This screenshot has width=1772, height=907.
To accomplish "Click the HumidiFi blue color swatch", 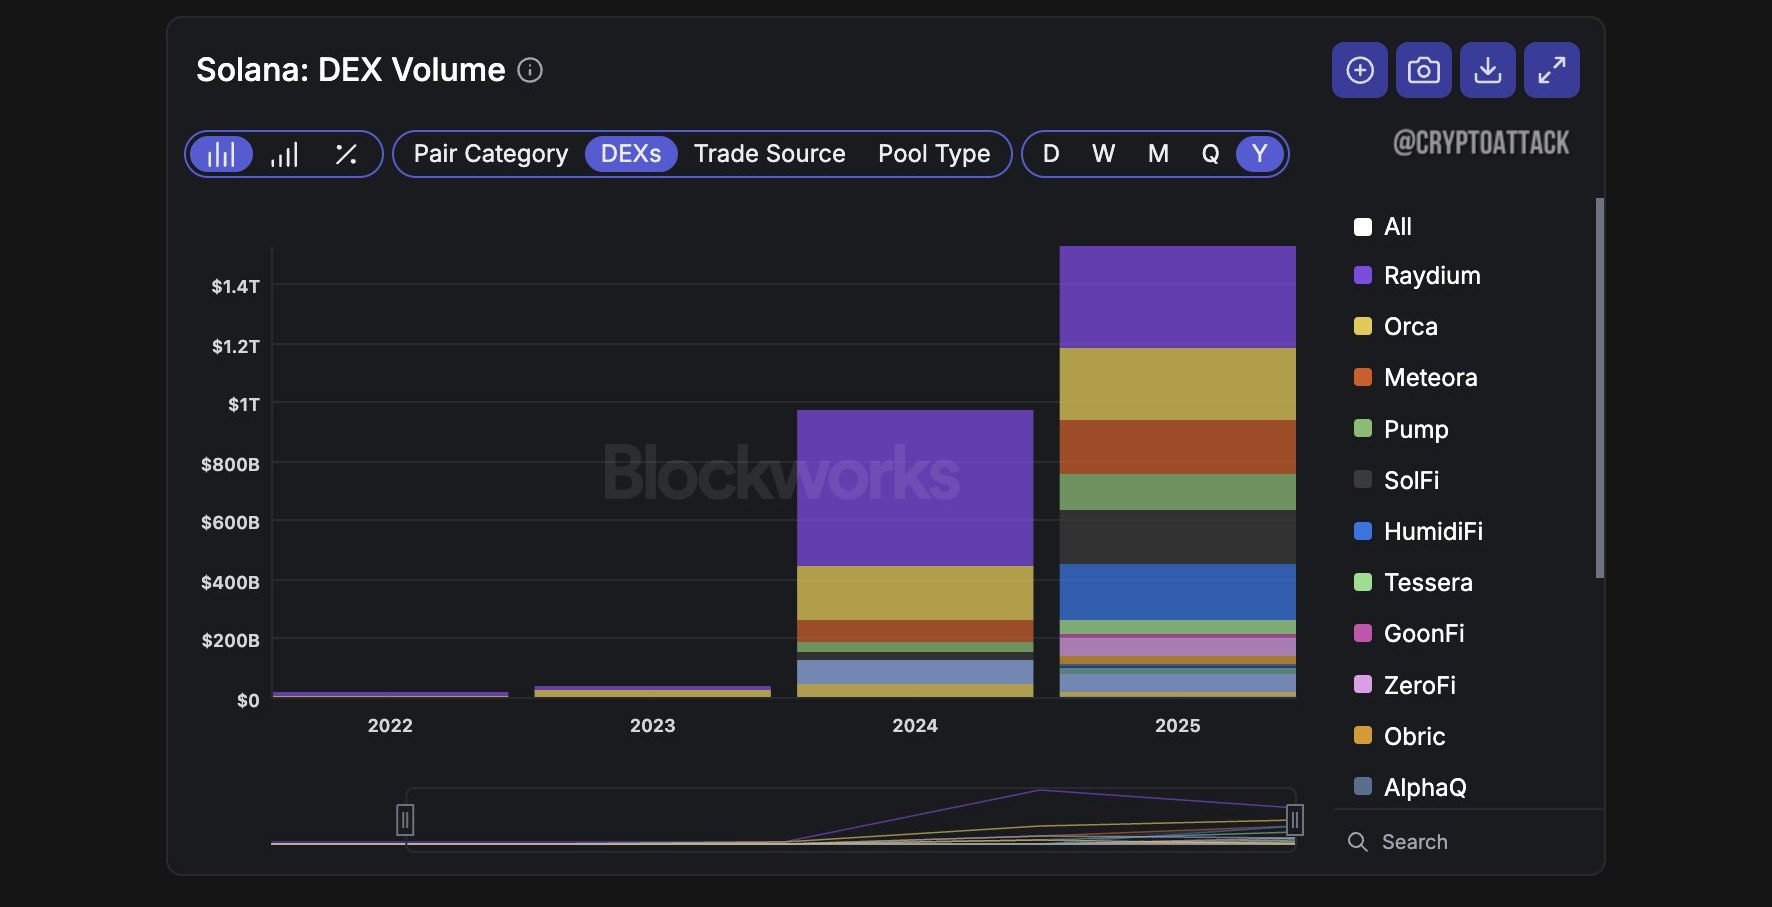I will tap(1362, 531).
